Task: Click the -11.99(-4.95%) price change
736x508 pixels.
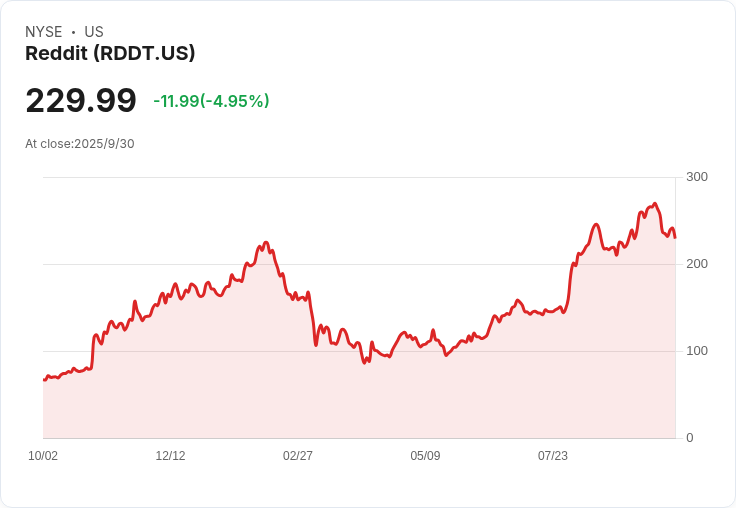Action: (x=211, y=101)
